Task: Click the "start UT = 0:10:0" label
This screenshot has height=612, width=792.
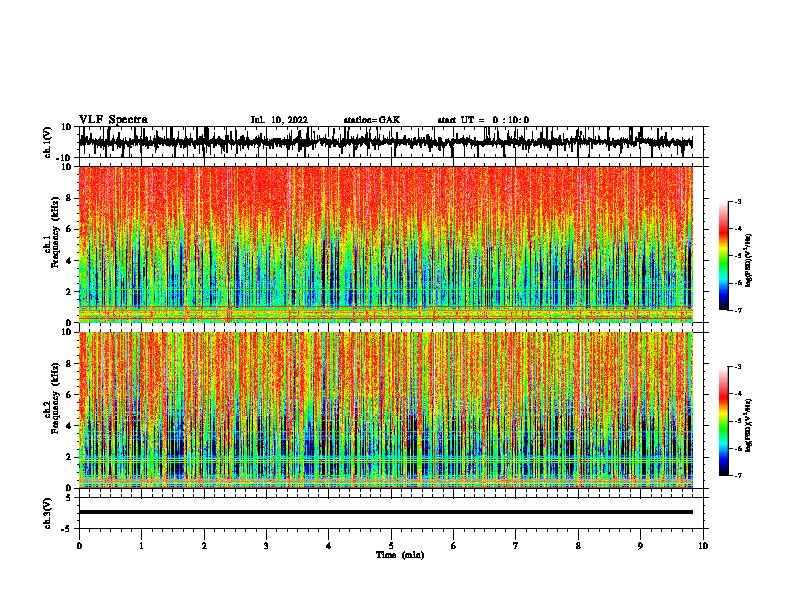Action: (x=483, y=120)
